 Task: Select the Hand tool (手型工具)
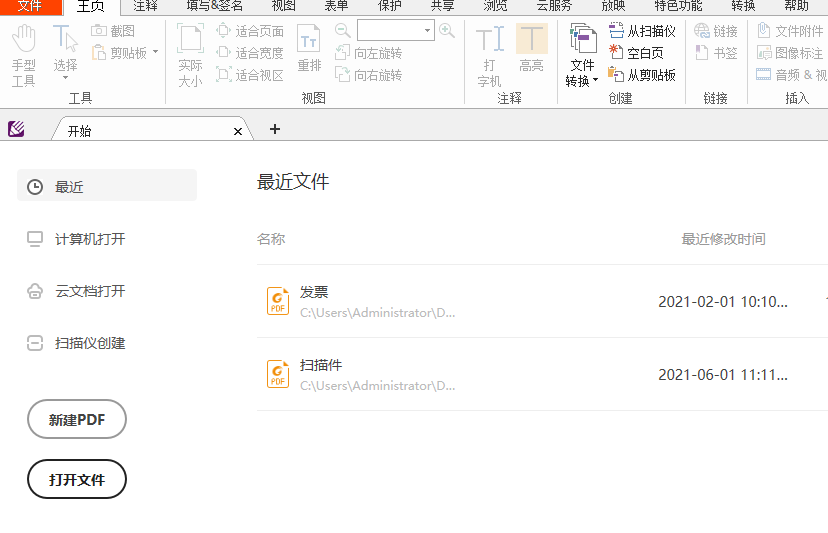(24, 55)
